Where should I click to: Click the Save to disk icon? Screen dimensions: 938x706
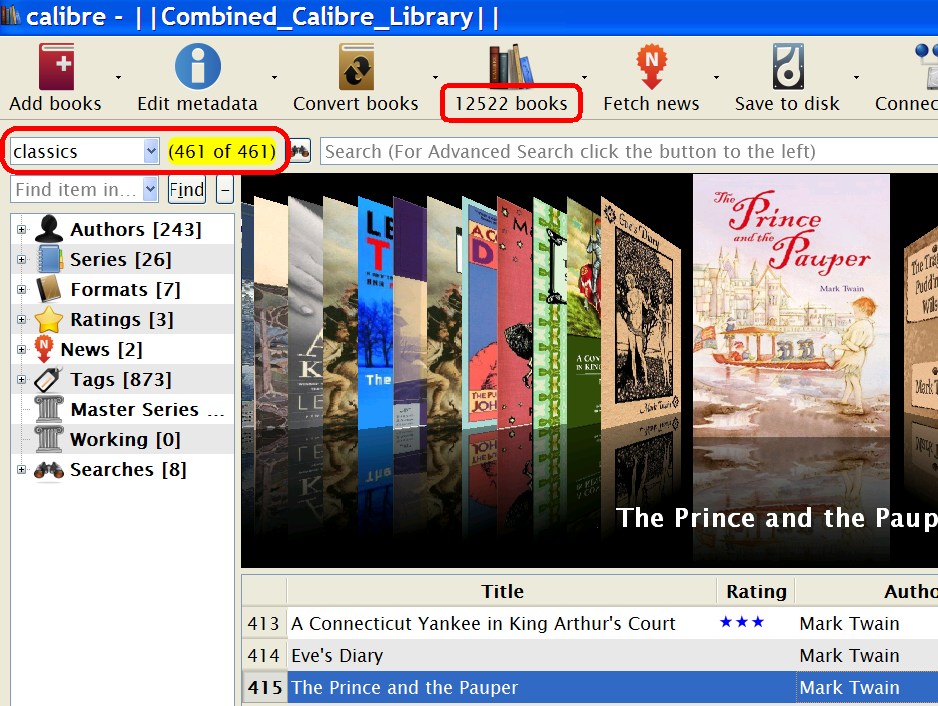[x=787, y=66]
